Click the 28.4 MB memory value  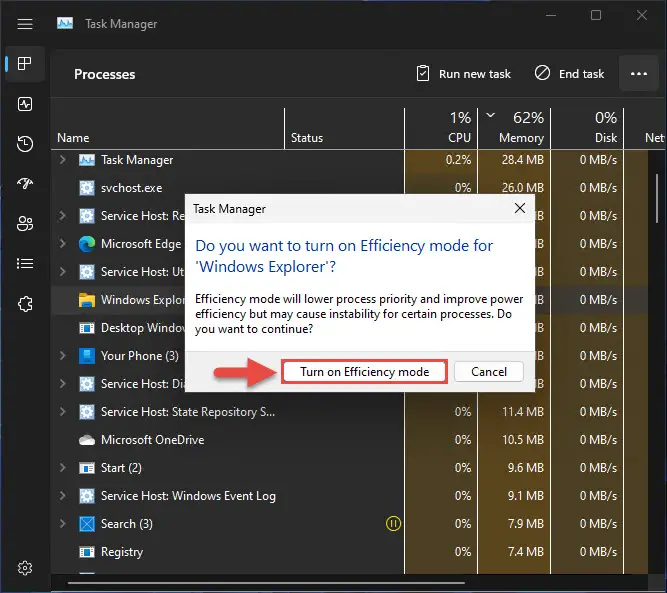click(x=522, y=160)
